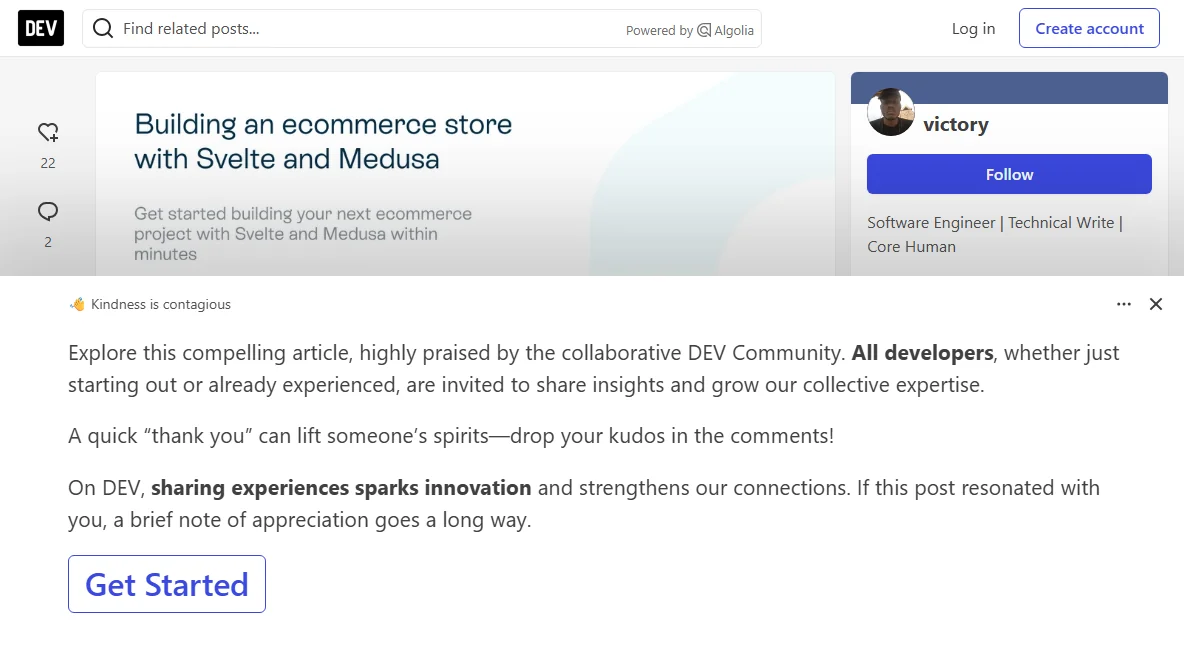
Task: Click the Powered by Algolia link
Action: coord(689,30)
